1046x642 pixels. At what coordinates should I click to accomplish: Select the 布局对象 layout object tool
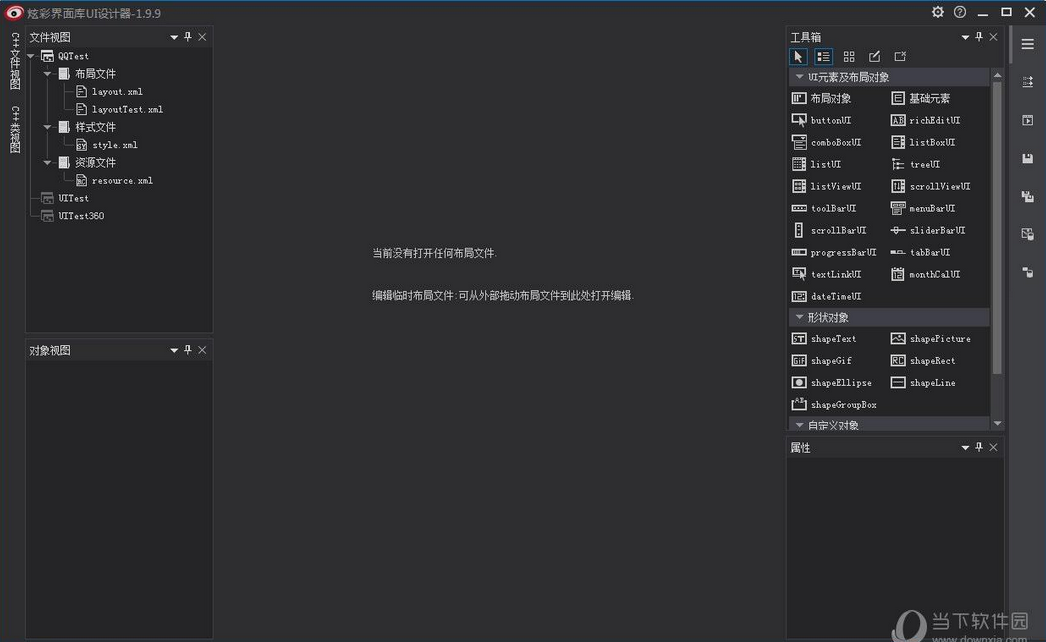point(821,99)
